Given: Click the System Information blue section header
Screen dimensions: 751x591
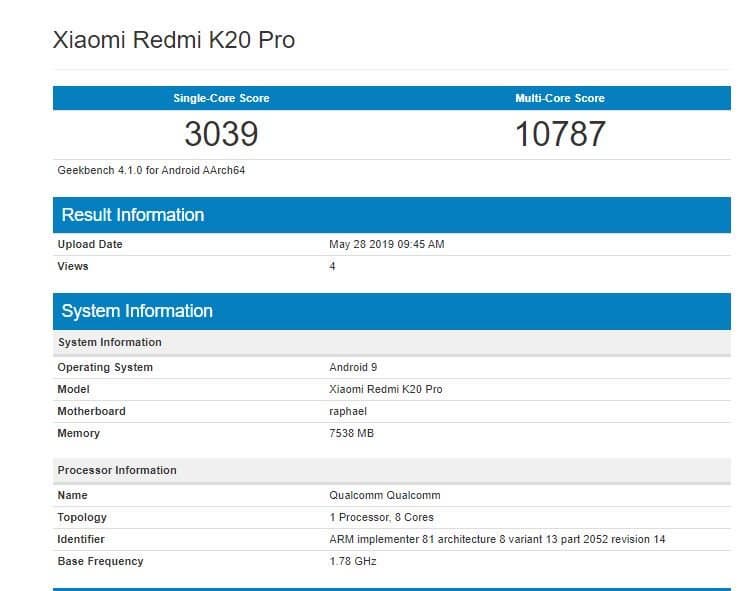Looking at the screenshot, I should (392, 311).
